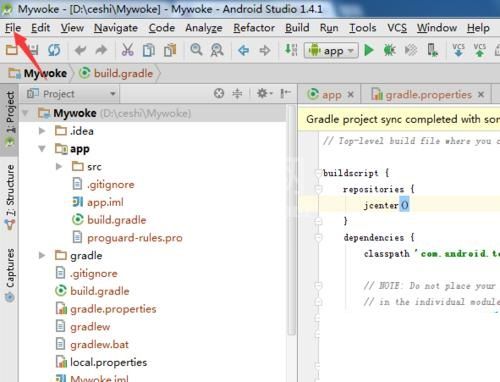Click the Redo arrow icon
Screen dimensions: 500x382
(101, 50)
